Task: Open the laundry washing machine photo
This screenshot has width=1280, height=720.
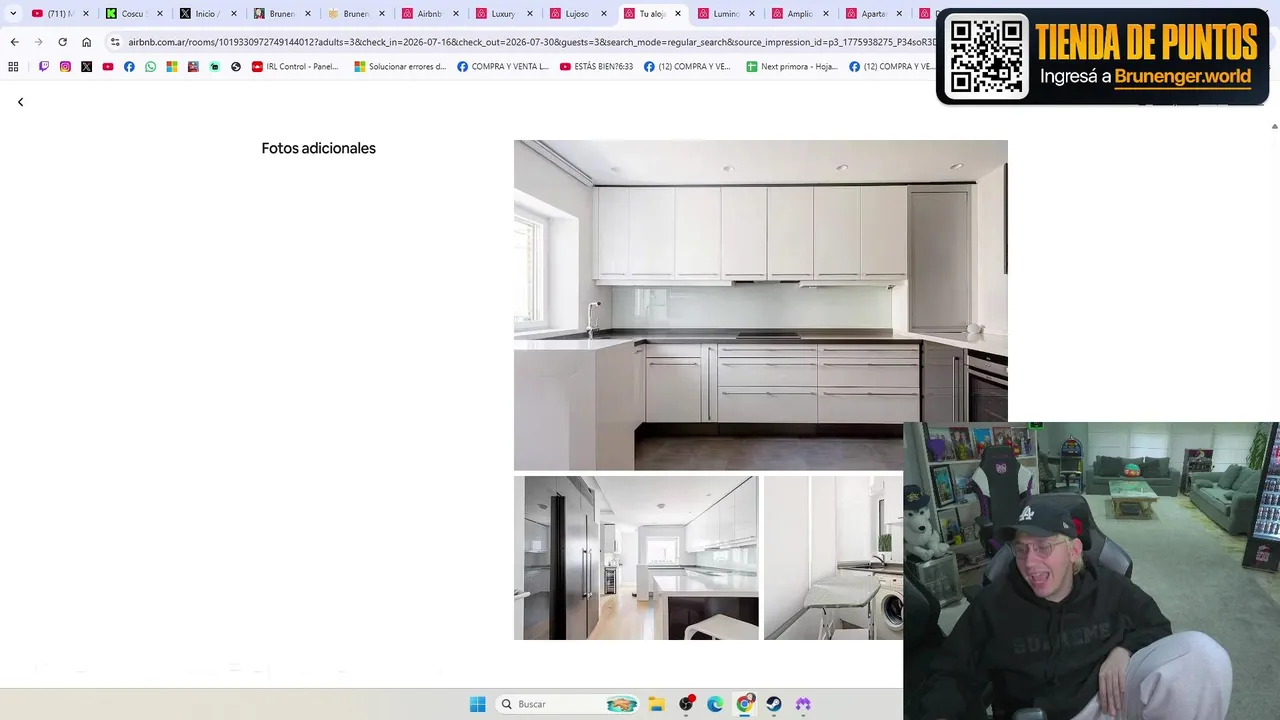Action: click(833, 558)
